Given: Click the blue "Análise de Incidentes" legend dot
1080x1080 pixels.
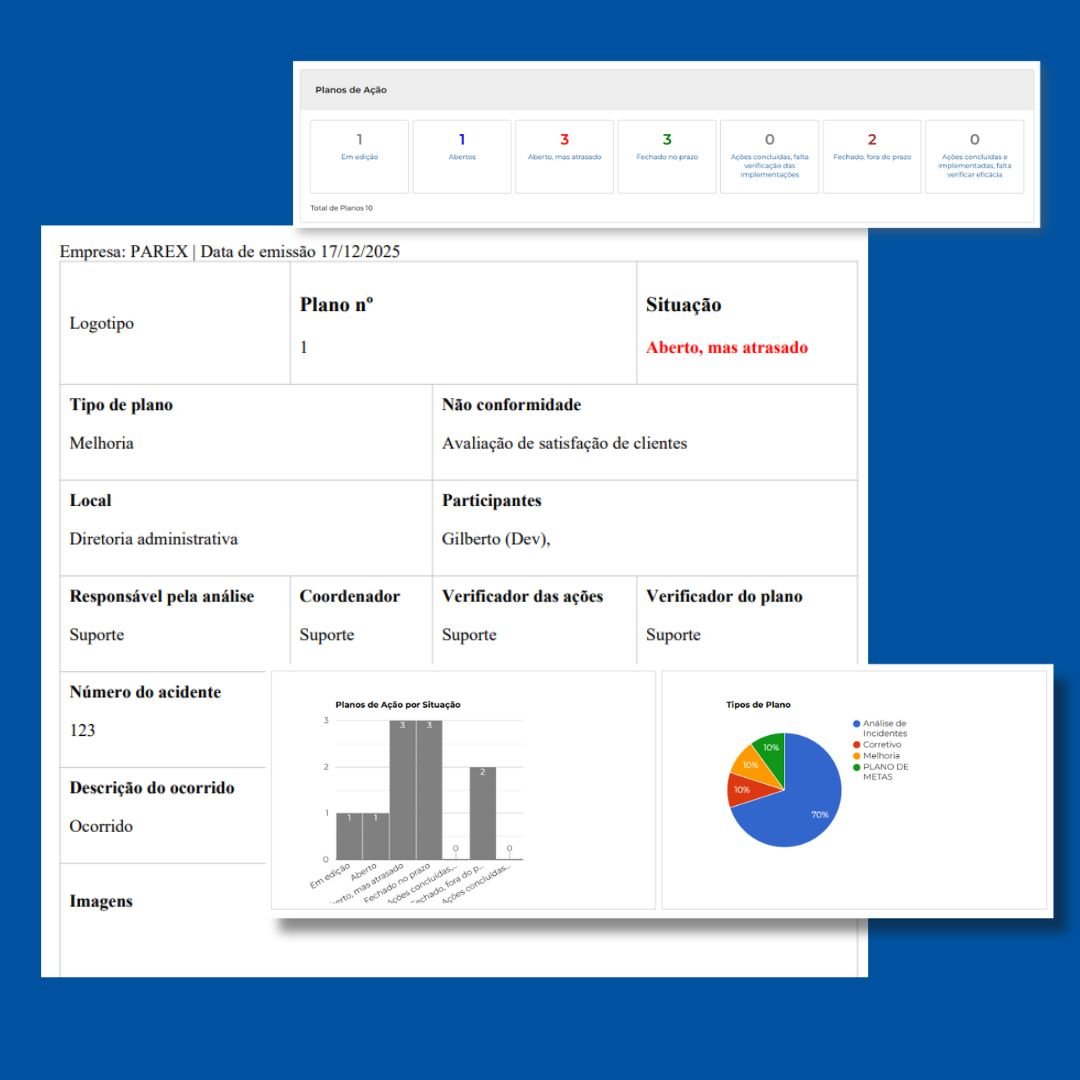Looking at the screenshot, I should [856, 723].
